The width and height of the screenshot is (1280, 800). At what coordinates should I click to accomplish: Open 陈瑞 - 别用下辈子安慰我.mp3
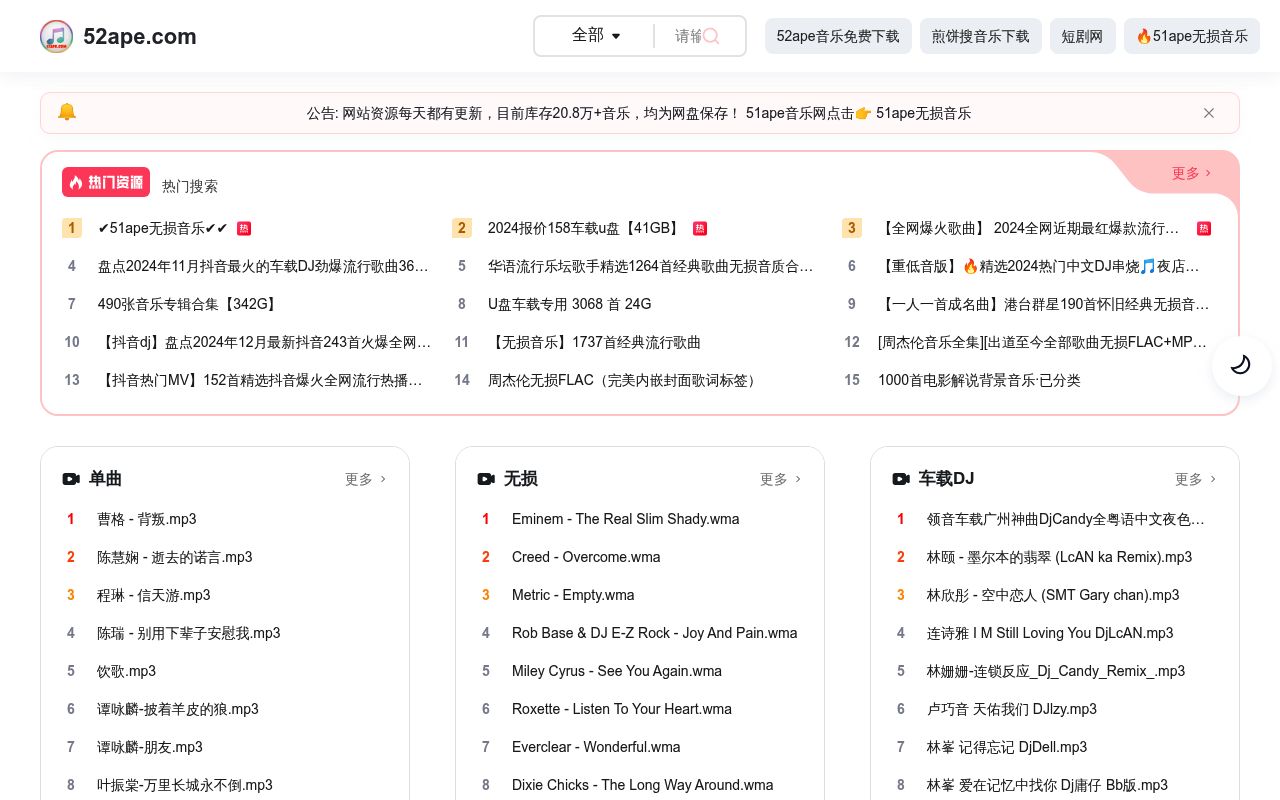(x=189, y=633)
